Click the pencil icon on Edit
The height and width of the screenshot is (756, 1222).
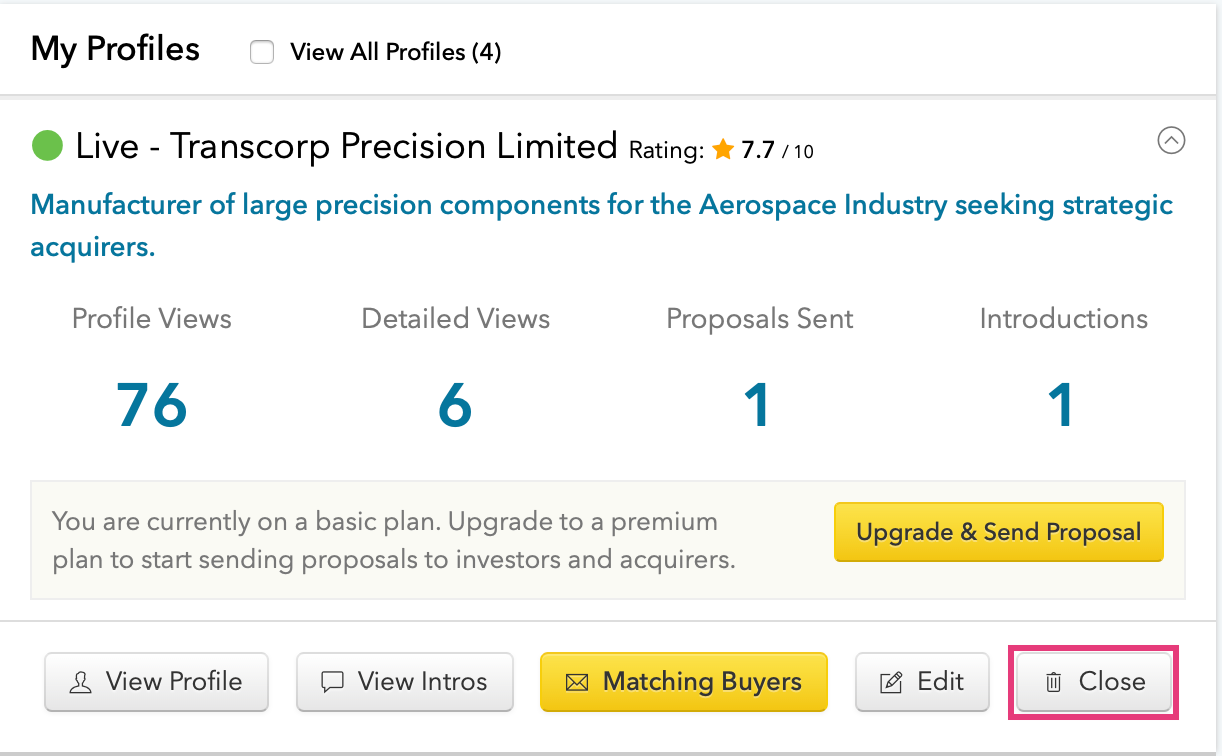(x=890, y=682)
